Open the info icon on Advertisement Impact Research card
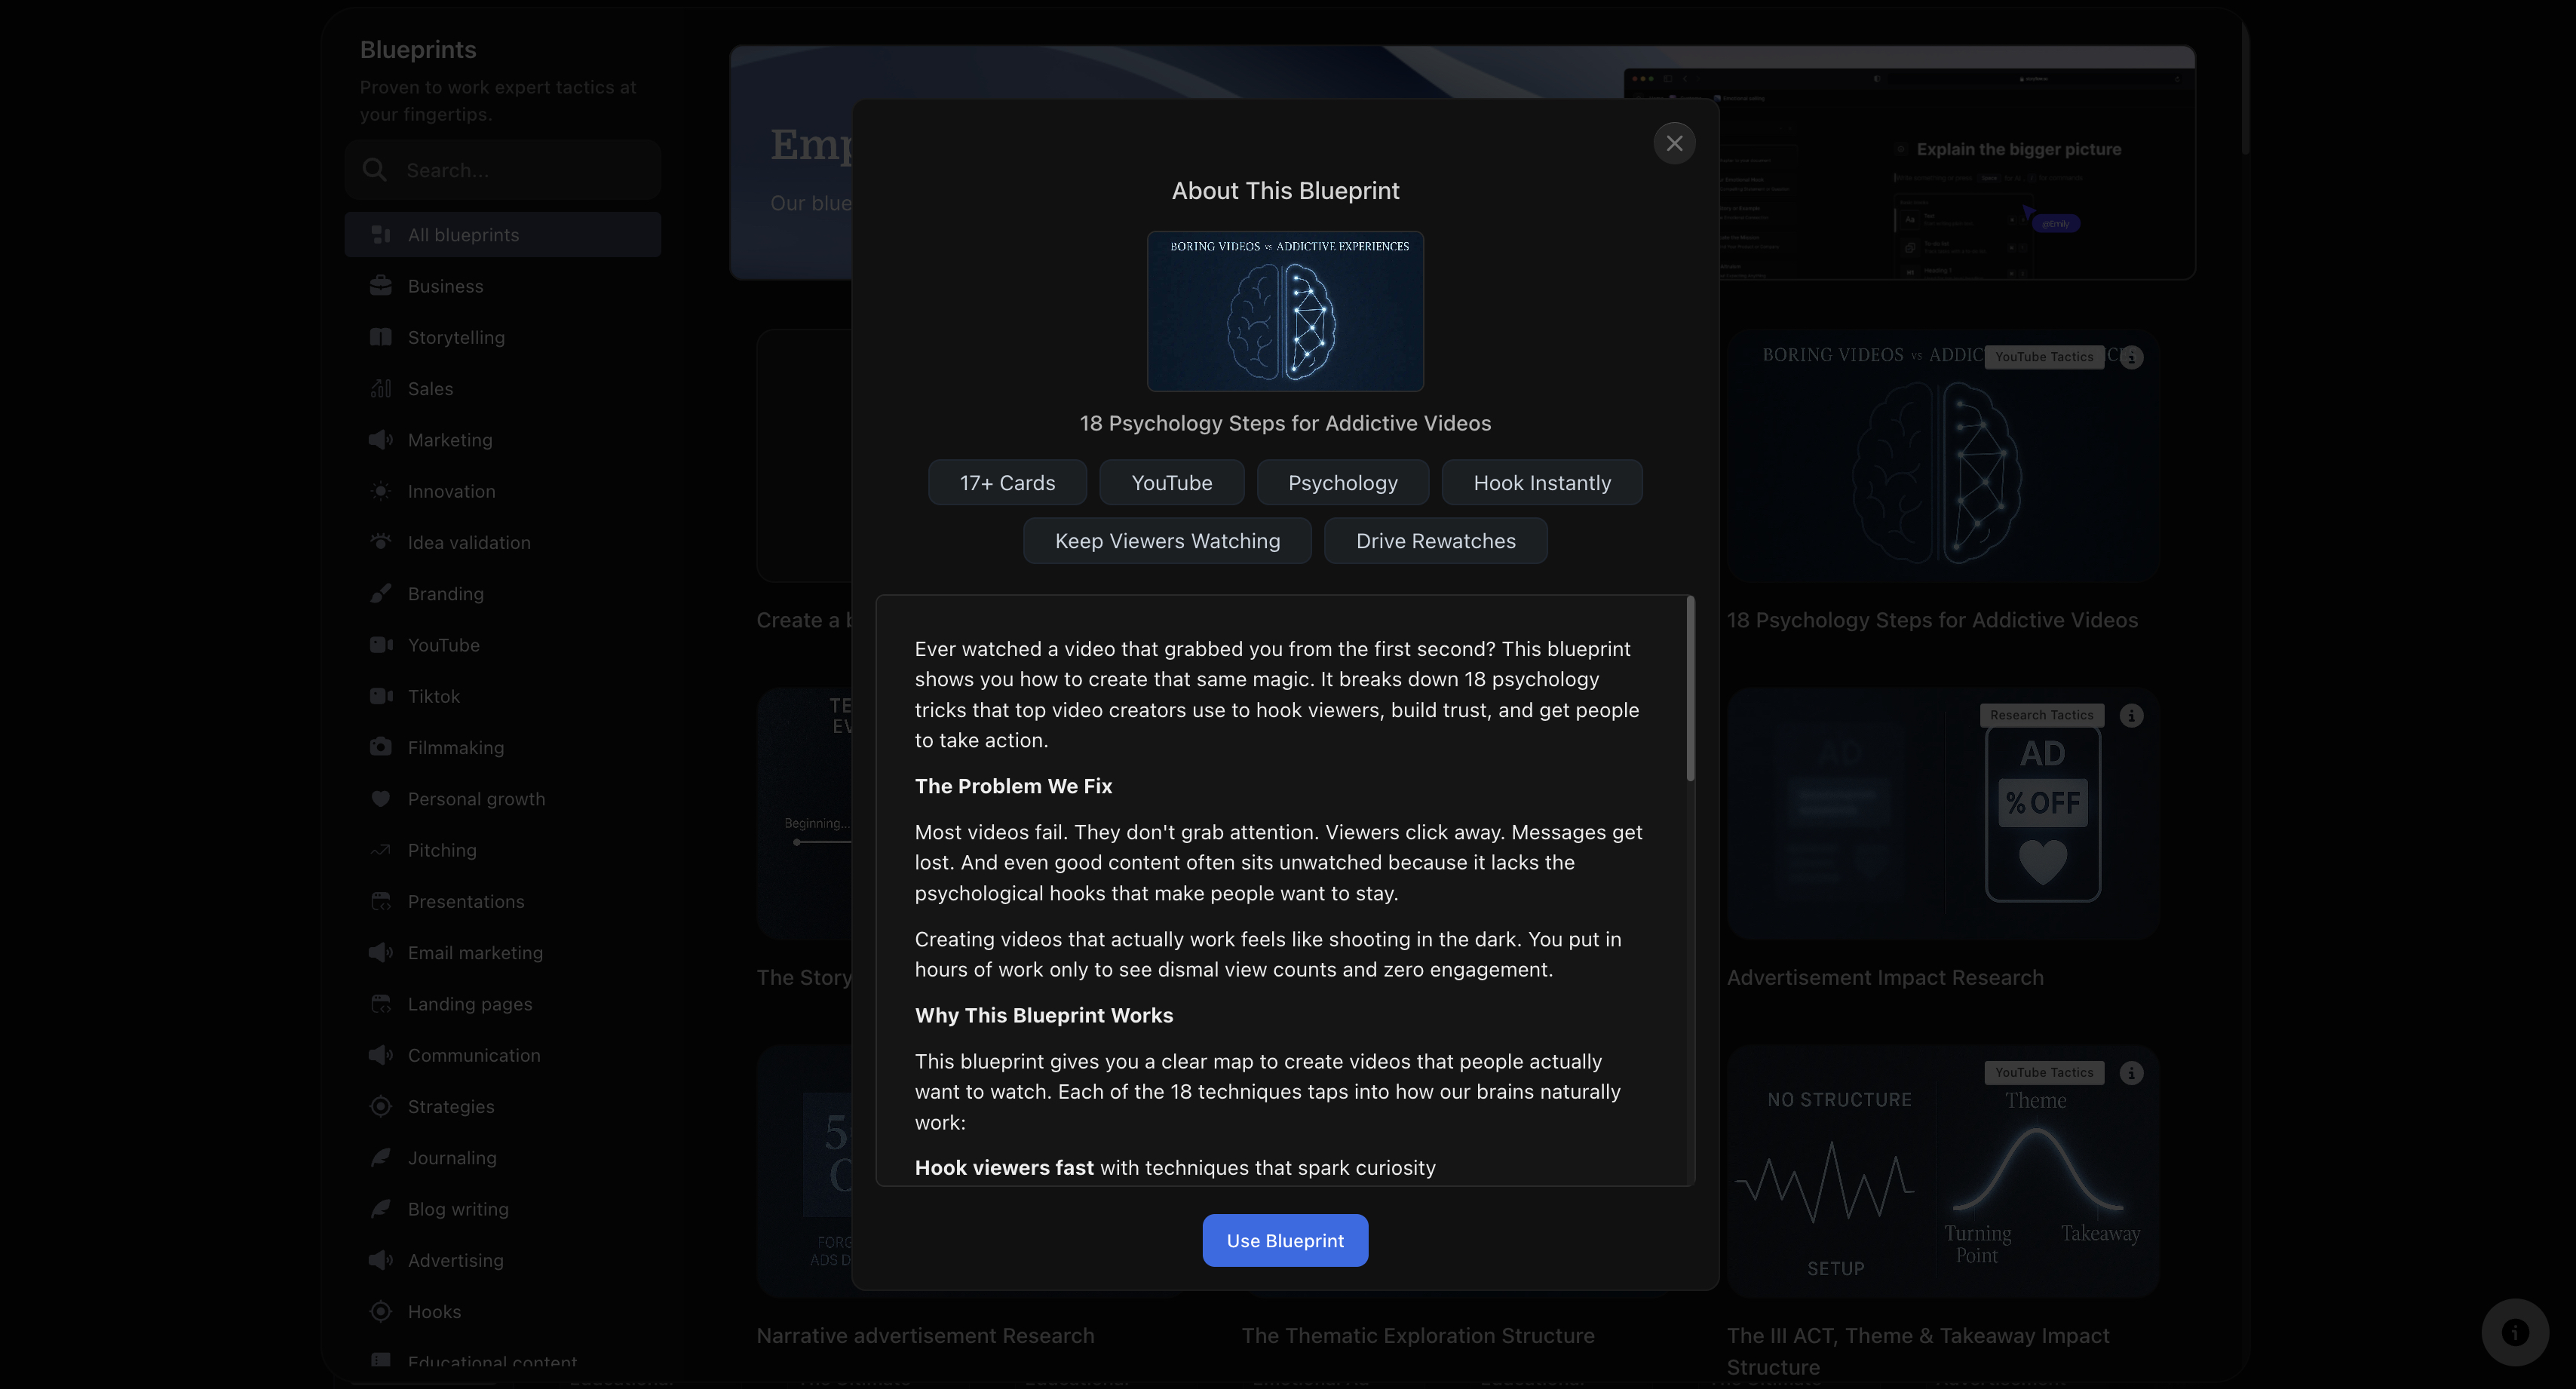2576x1389 pixels. [2132, 715]
